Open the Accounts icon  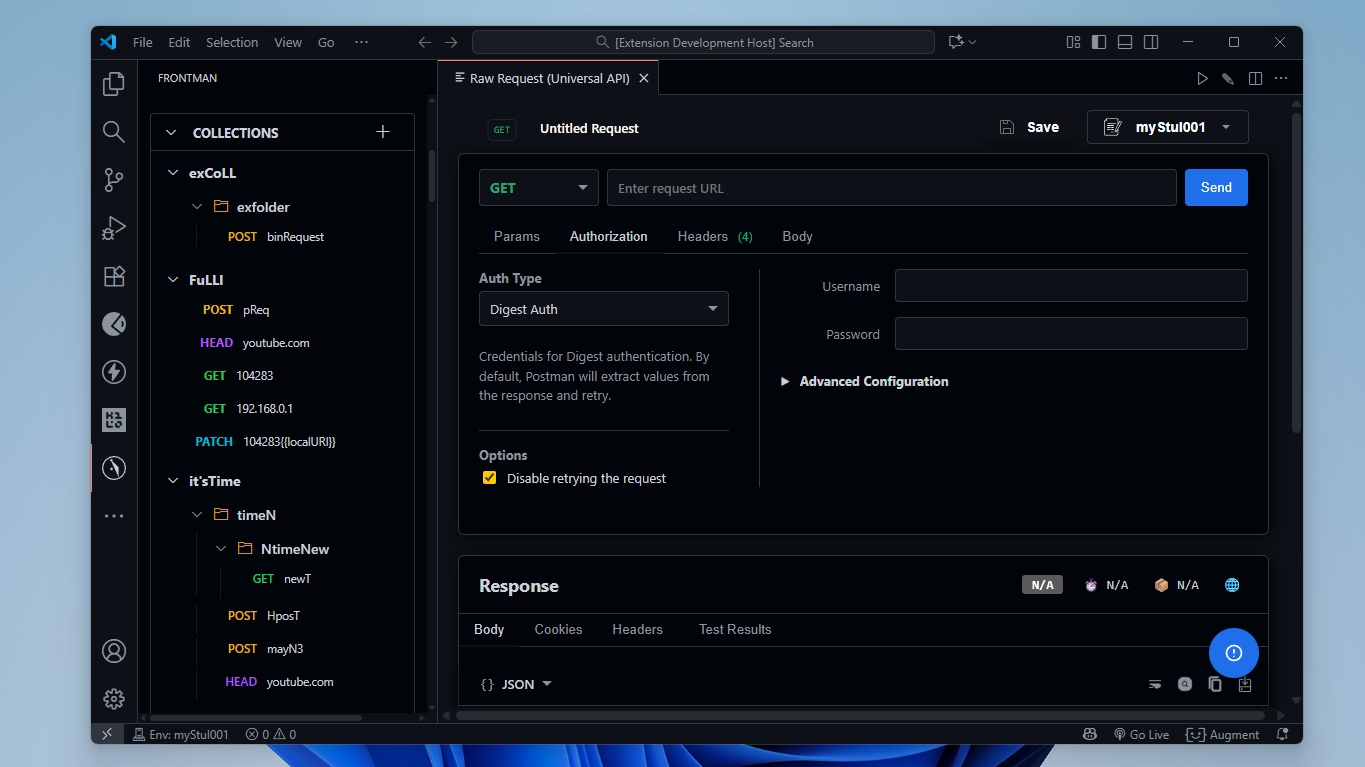click(x=114, y=651)
